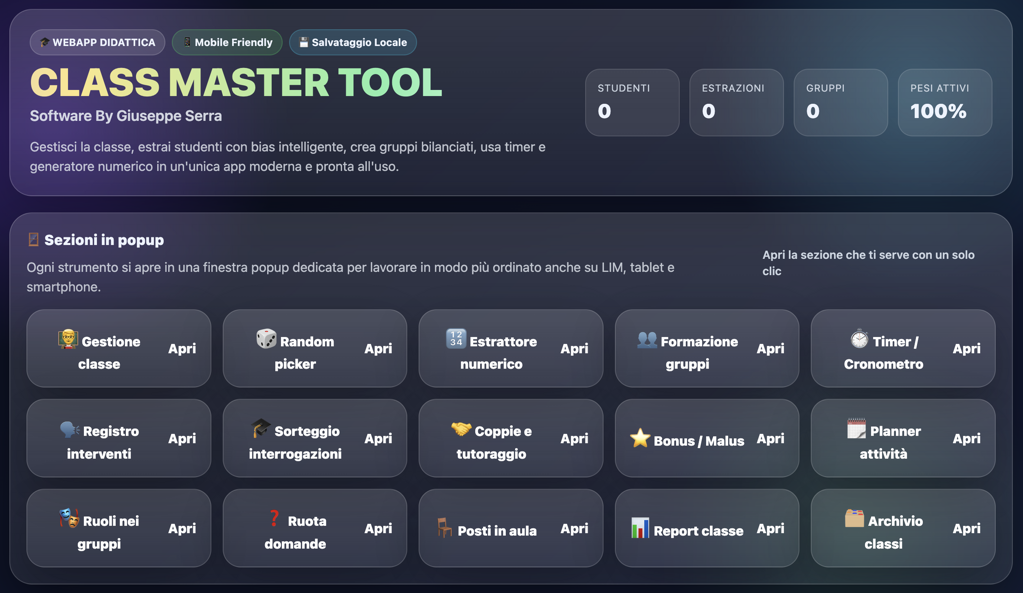This screenshot has height=593, width=1023.
Task: Click the bar chart icon on Report classe
Action: coord(640,528)
